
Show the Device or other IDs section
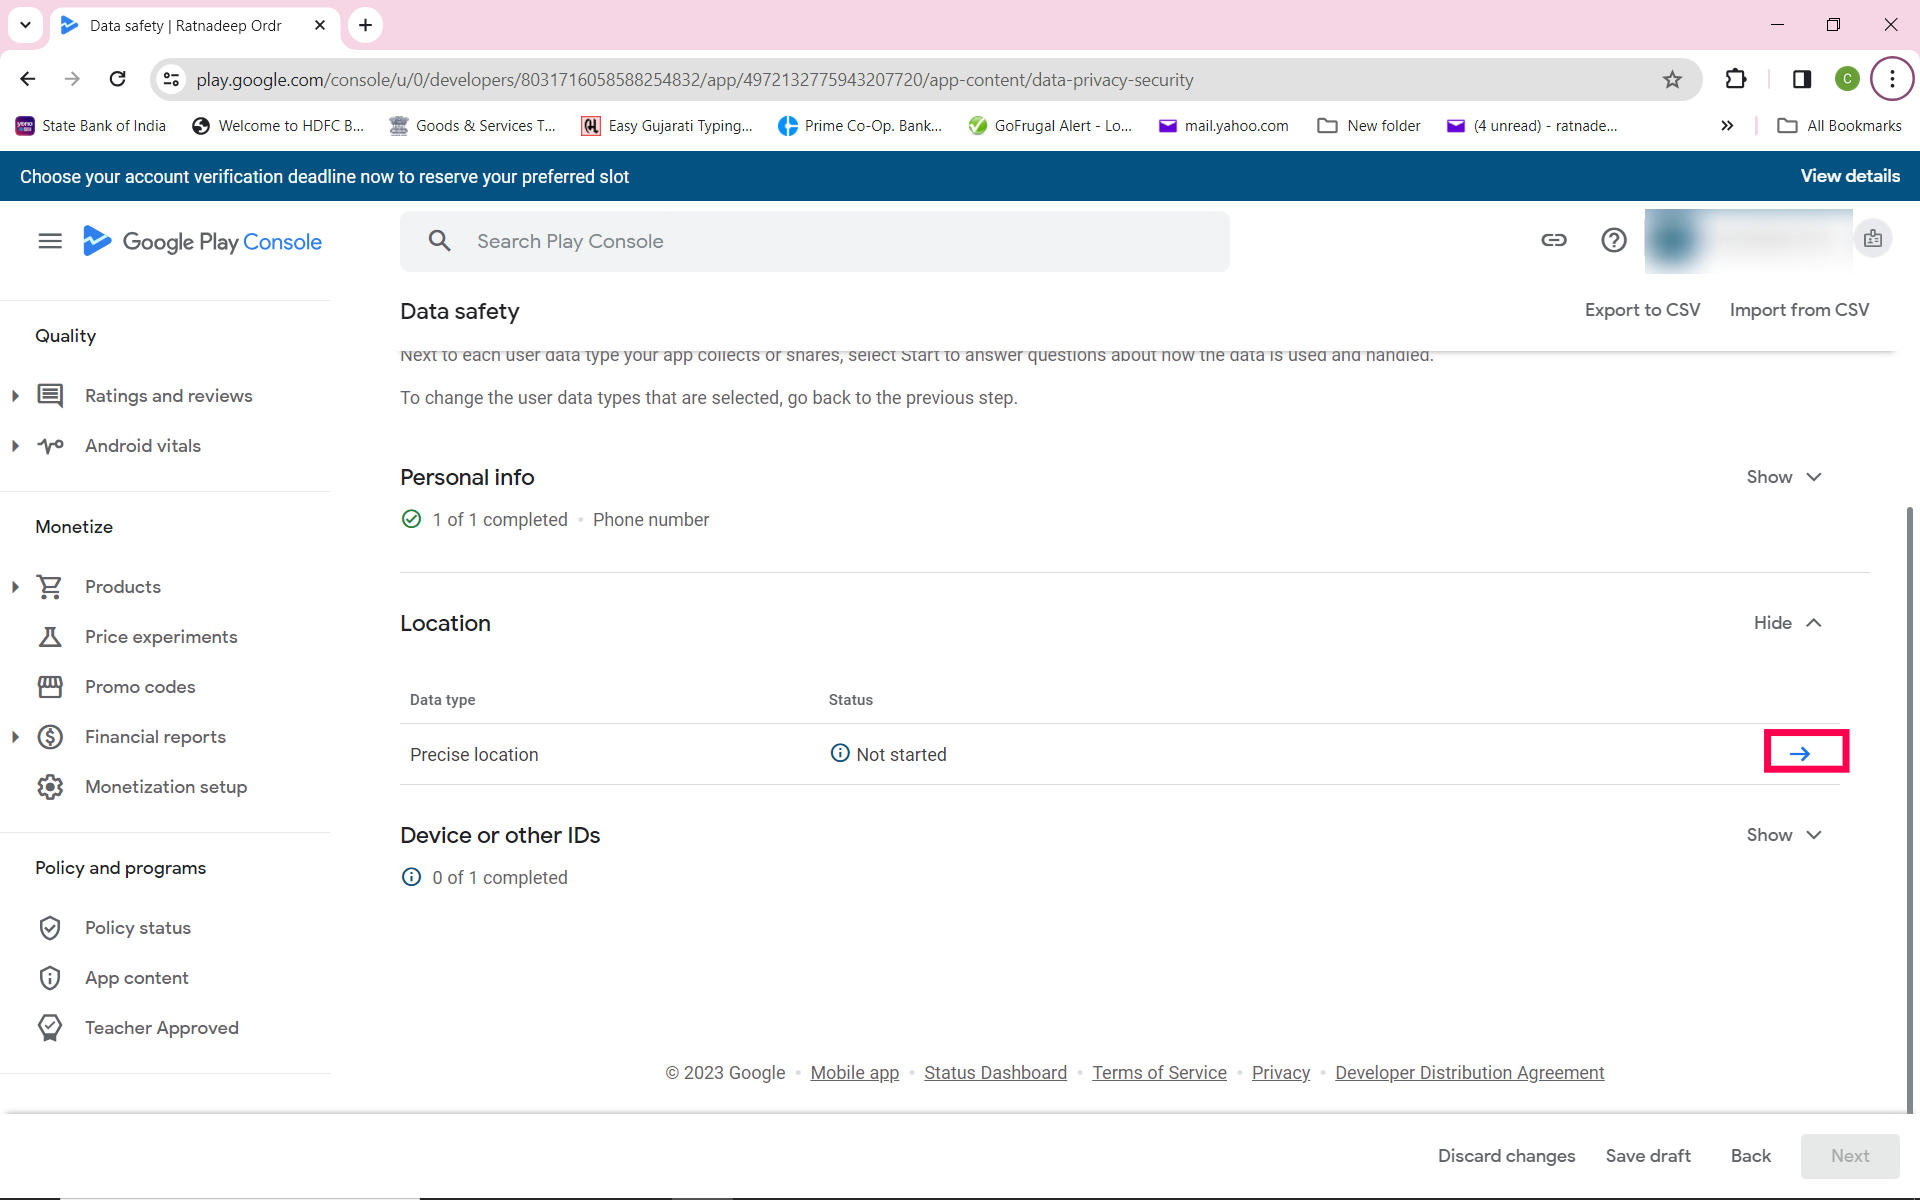(1784, 835)
